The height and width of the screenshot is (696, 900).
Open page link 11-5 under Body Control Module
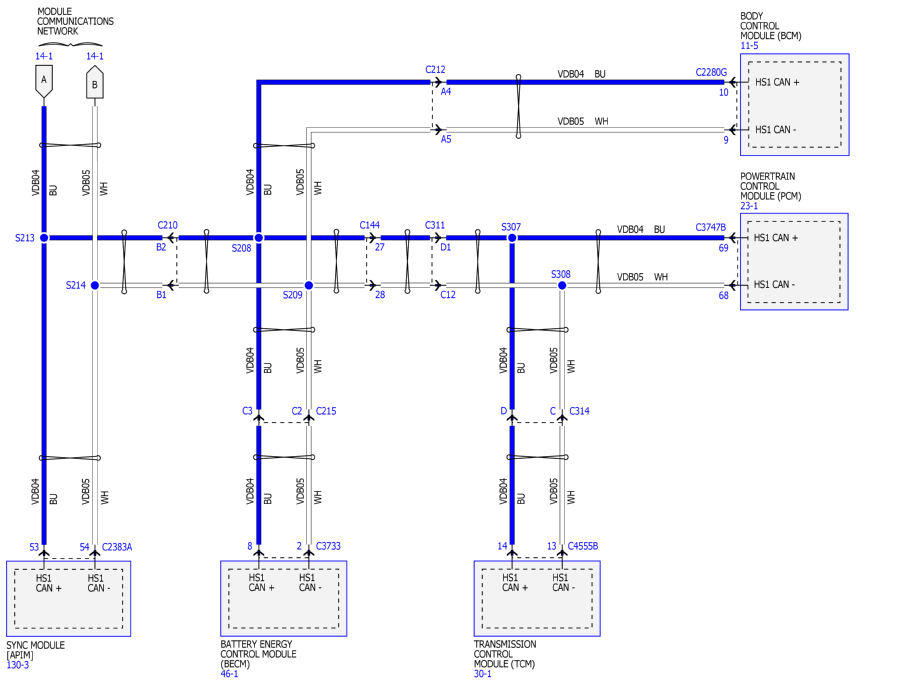click(x=749, y=46)
